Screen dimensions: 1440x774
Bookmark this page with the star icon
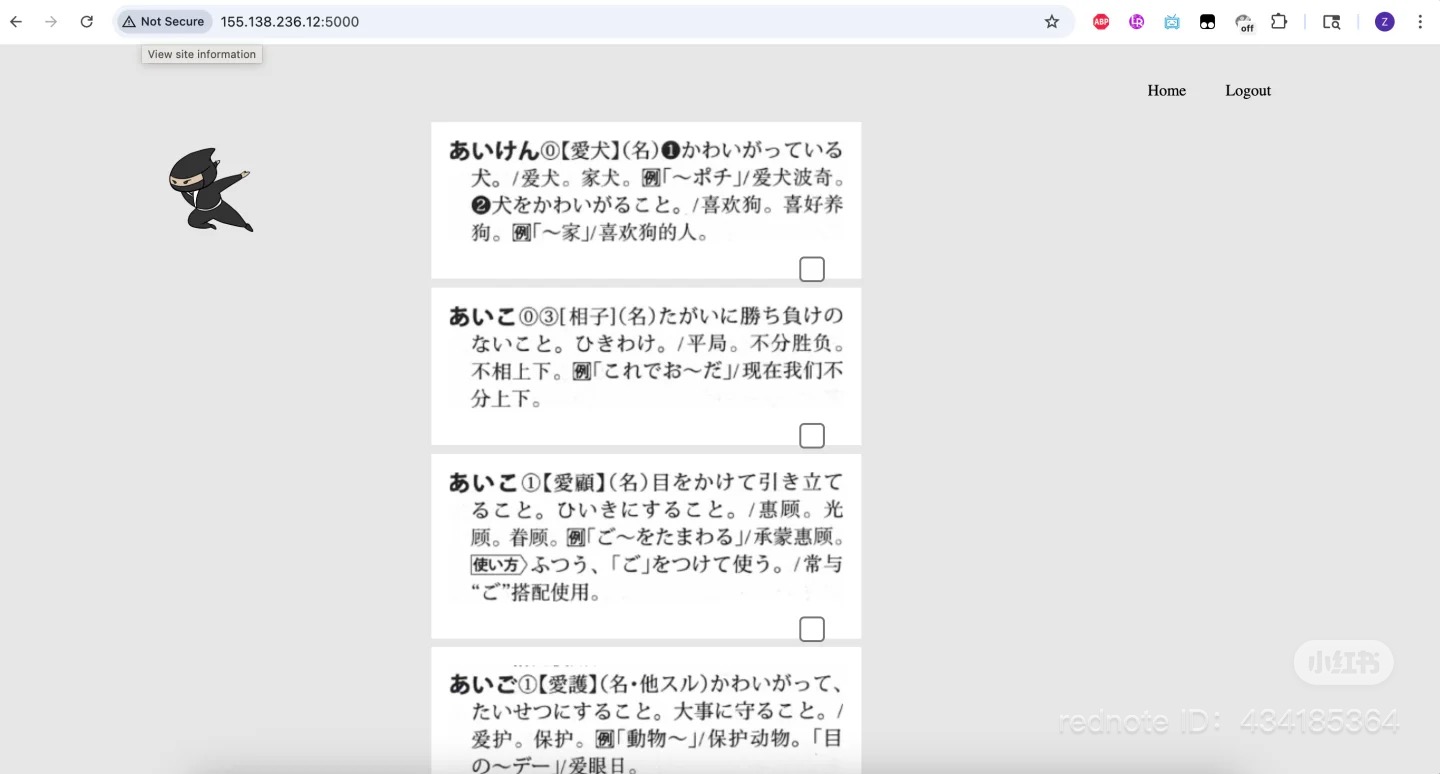click(1051, 22)
